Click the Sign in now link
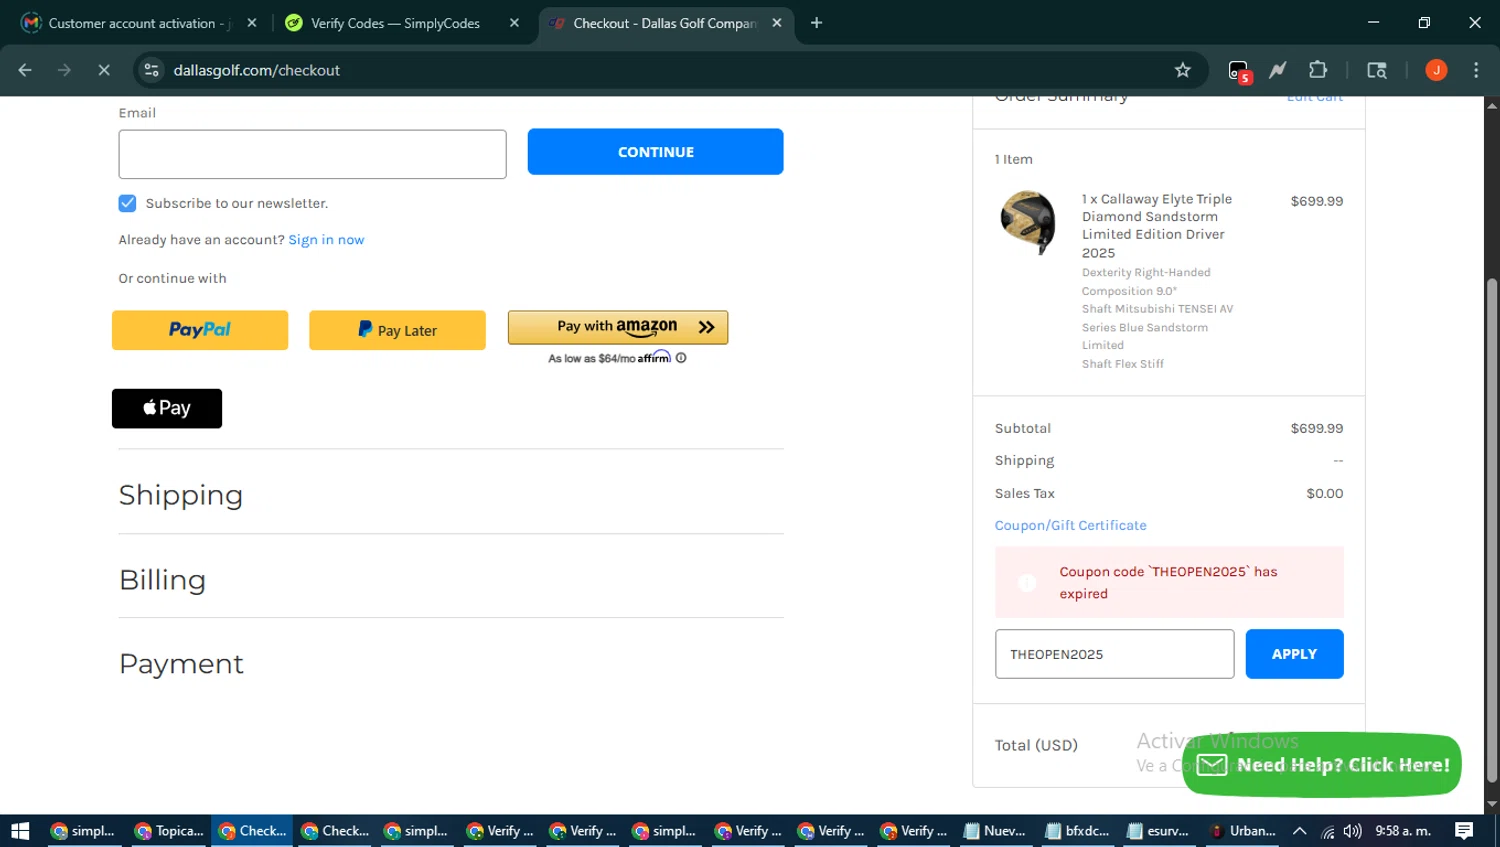The image size is (1500, 847). (326, 240)
